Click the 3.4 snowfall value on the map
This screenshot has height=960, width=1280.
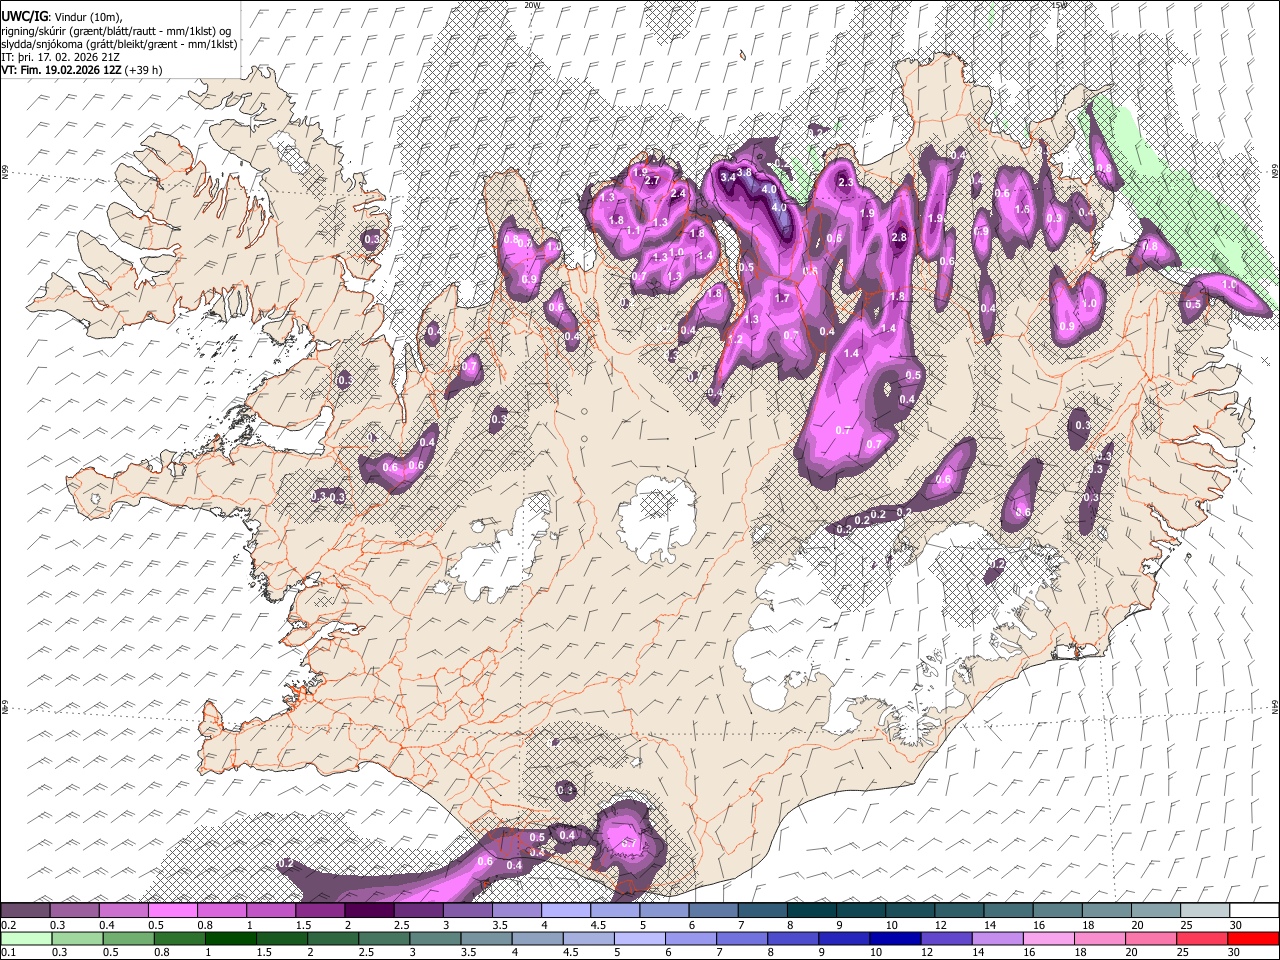[728, 177]
